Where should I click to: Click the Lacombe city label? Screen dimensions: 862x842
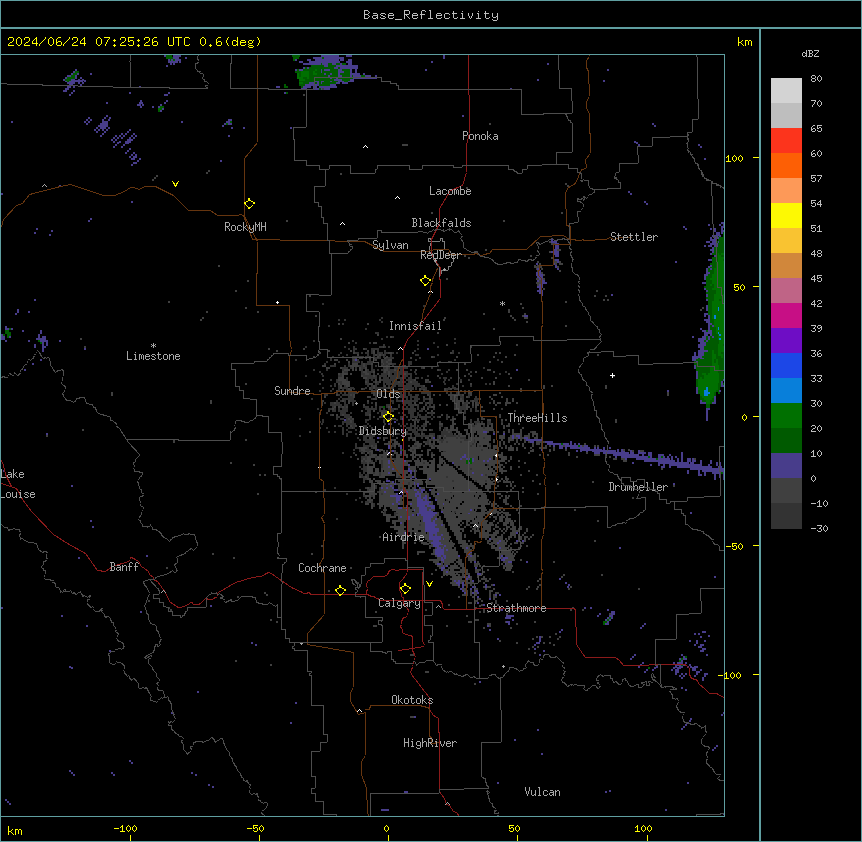(450, 191)
